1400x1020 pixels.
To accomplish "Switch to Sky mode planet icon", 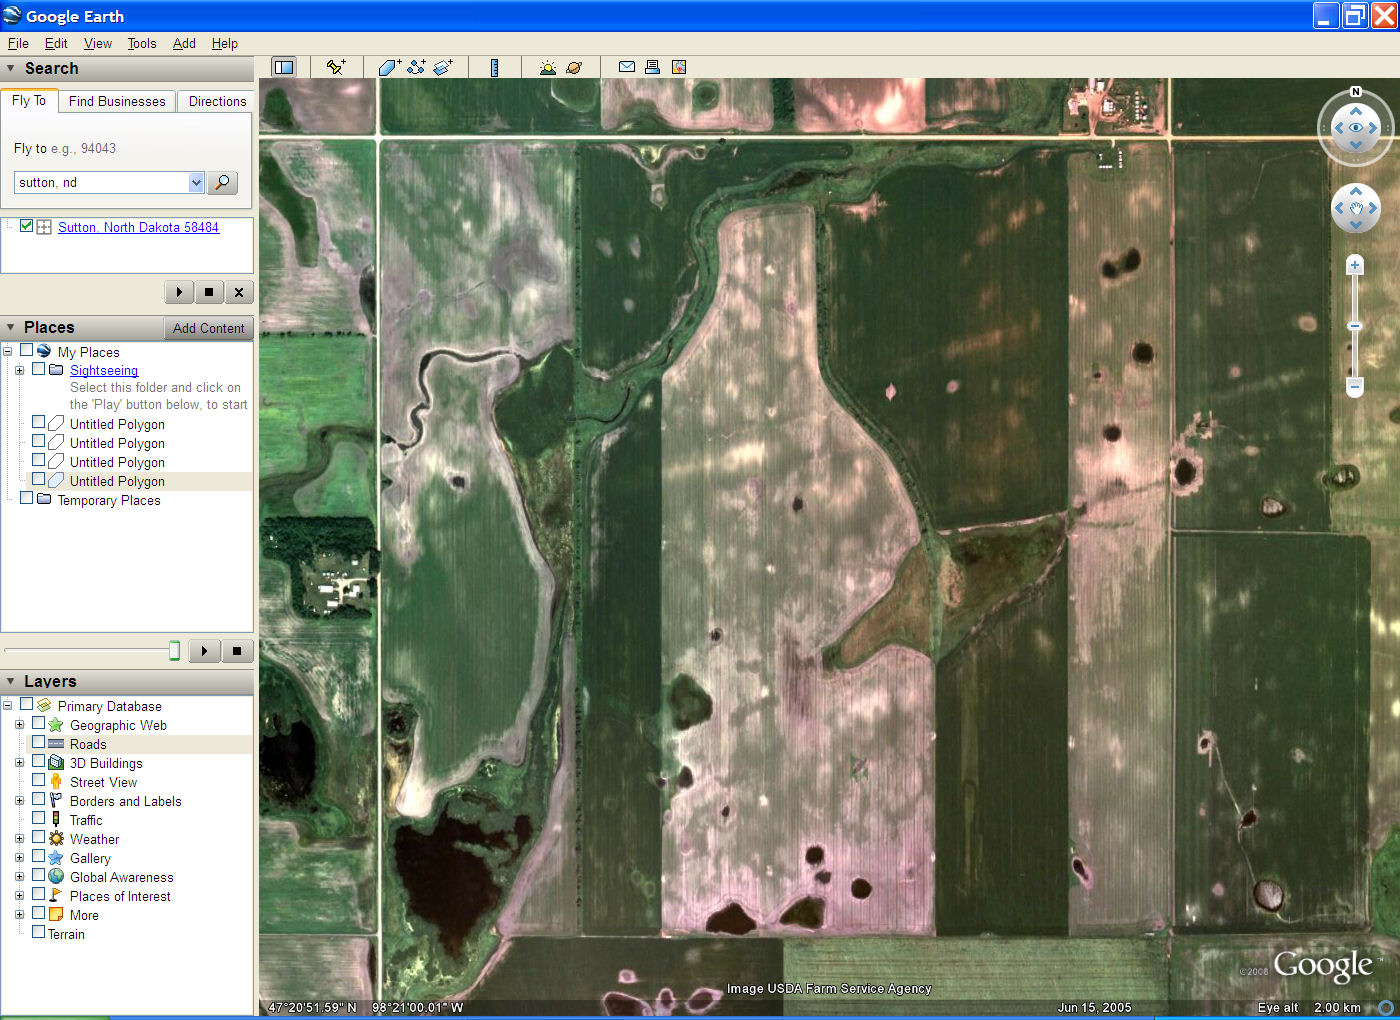I will pos(574,67).
